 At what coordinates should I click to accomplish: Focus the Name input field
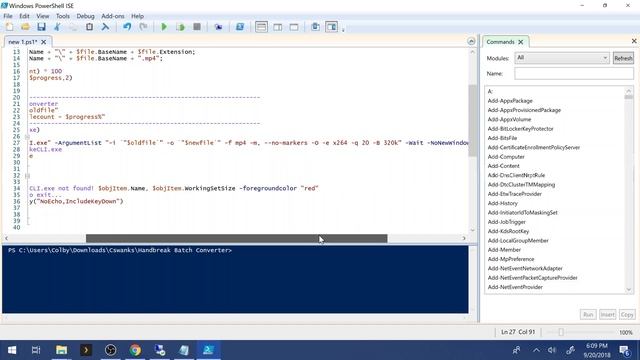point(573,73)
